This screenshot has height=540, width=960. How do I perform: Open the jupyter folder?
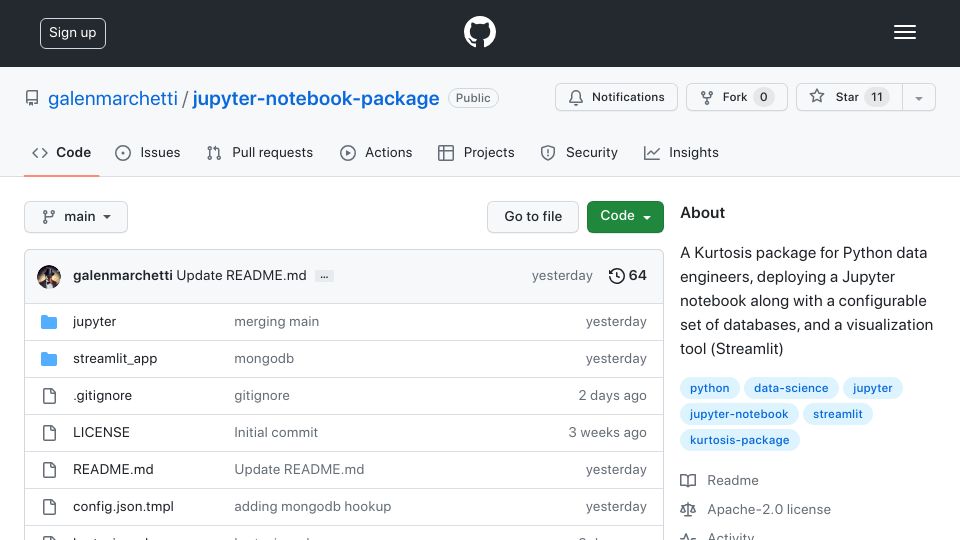click(x=94, y=321)
